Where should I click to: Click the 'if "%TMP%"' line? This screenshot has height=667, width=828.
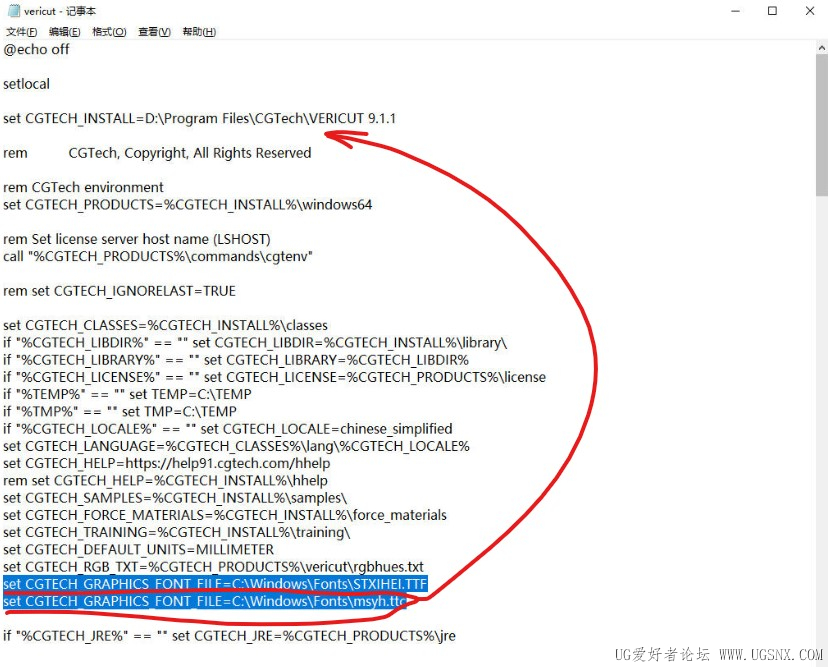coord(120,412)
